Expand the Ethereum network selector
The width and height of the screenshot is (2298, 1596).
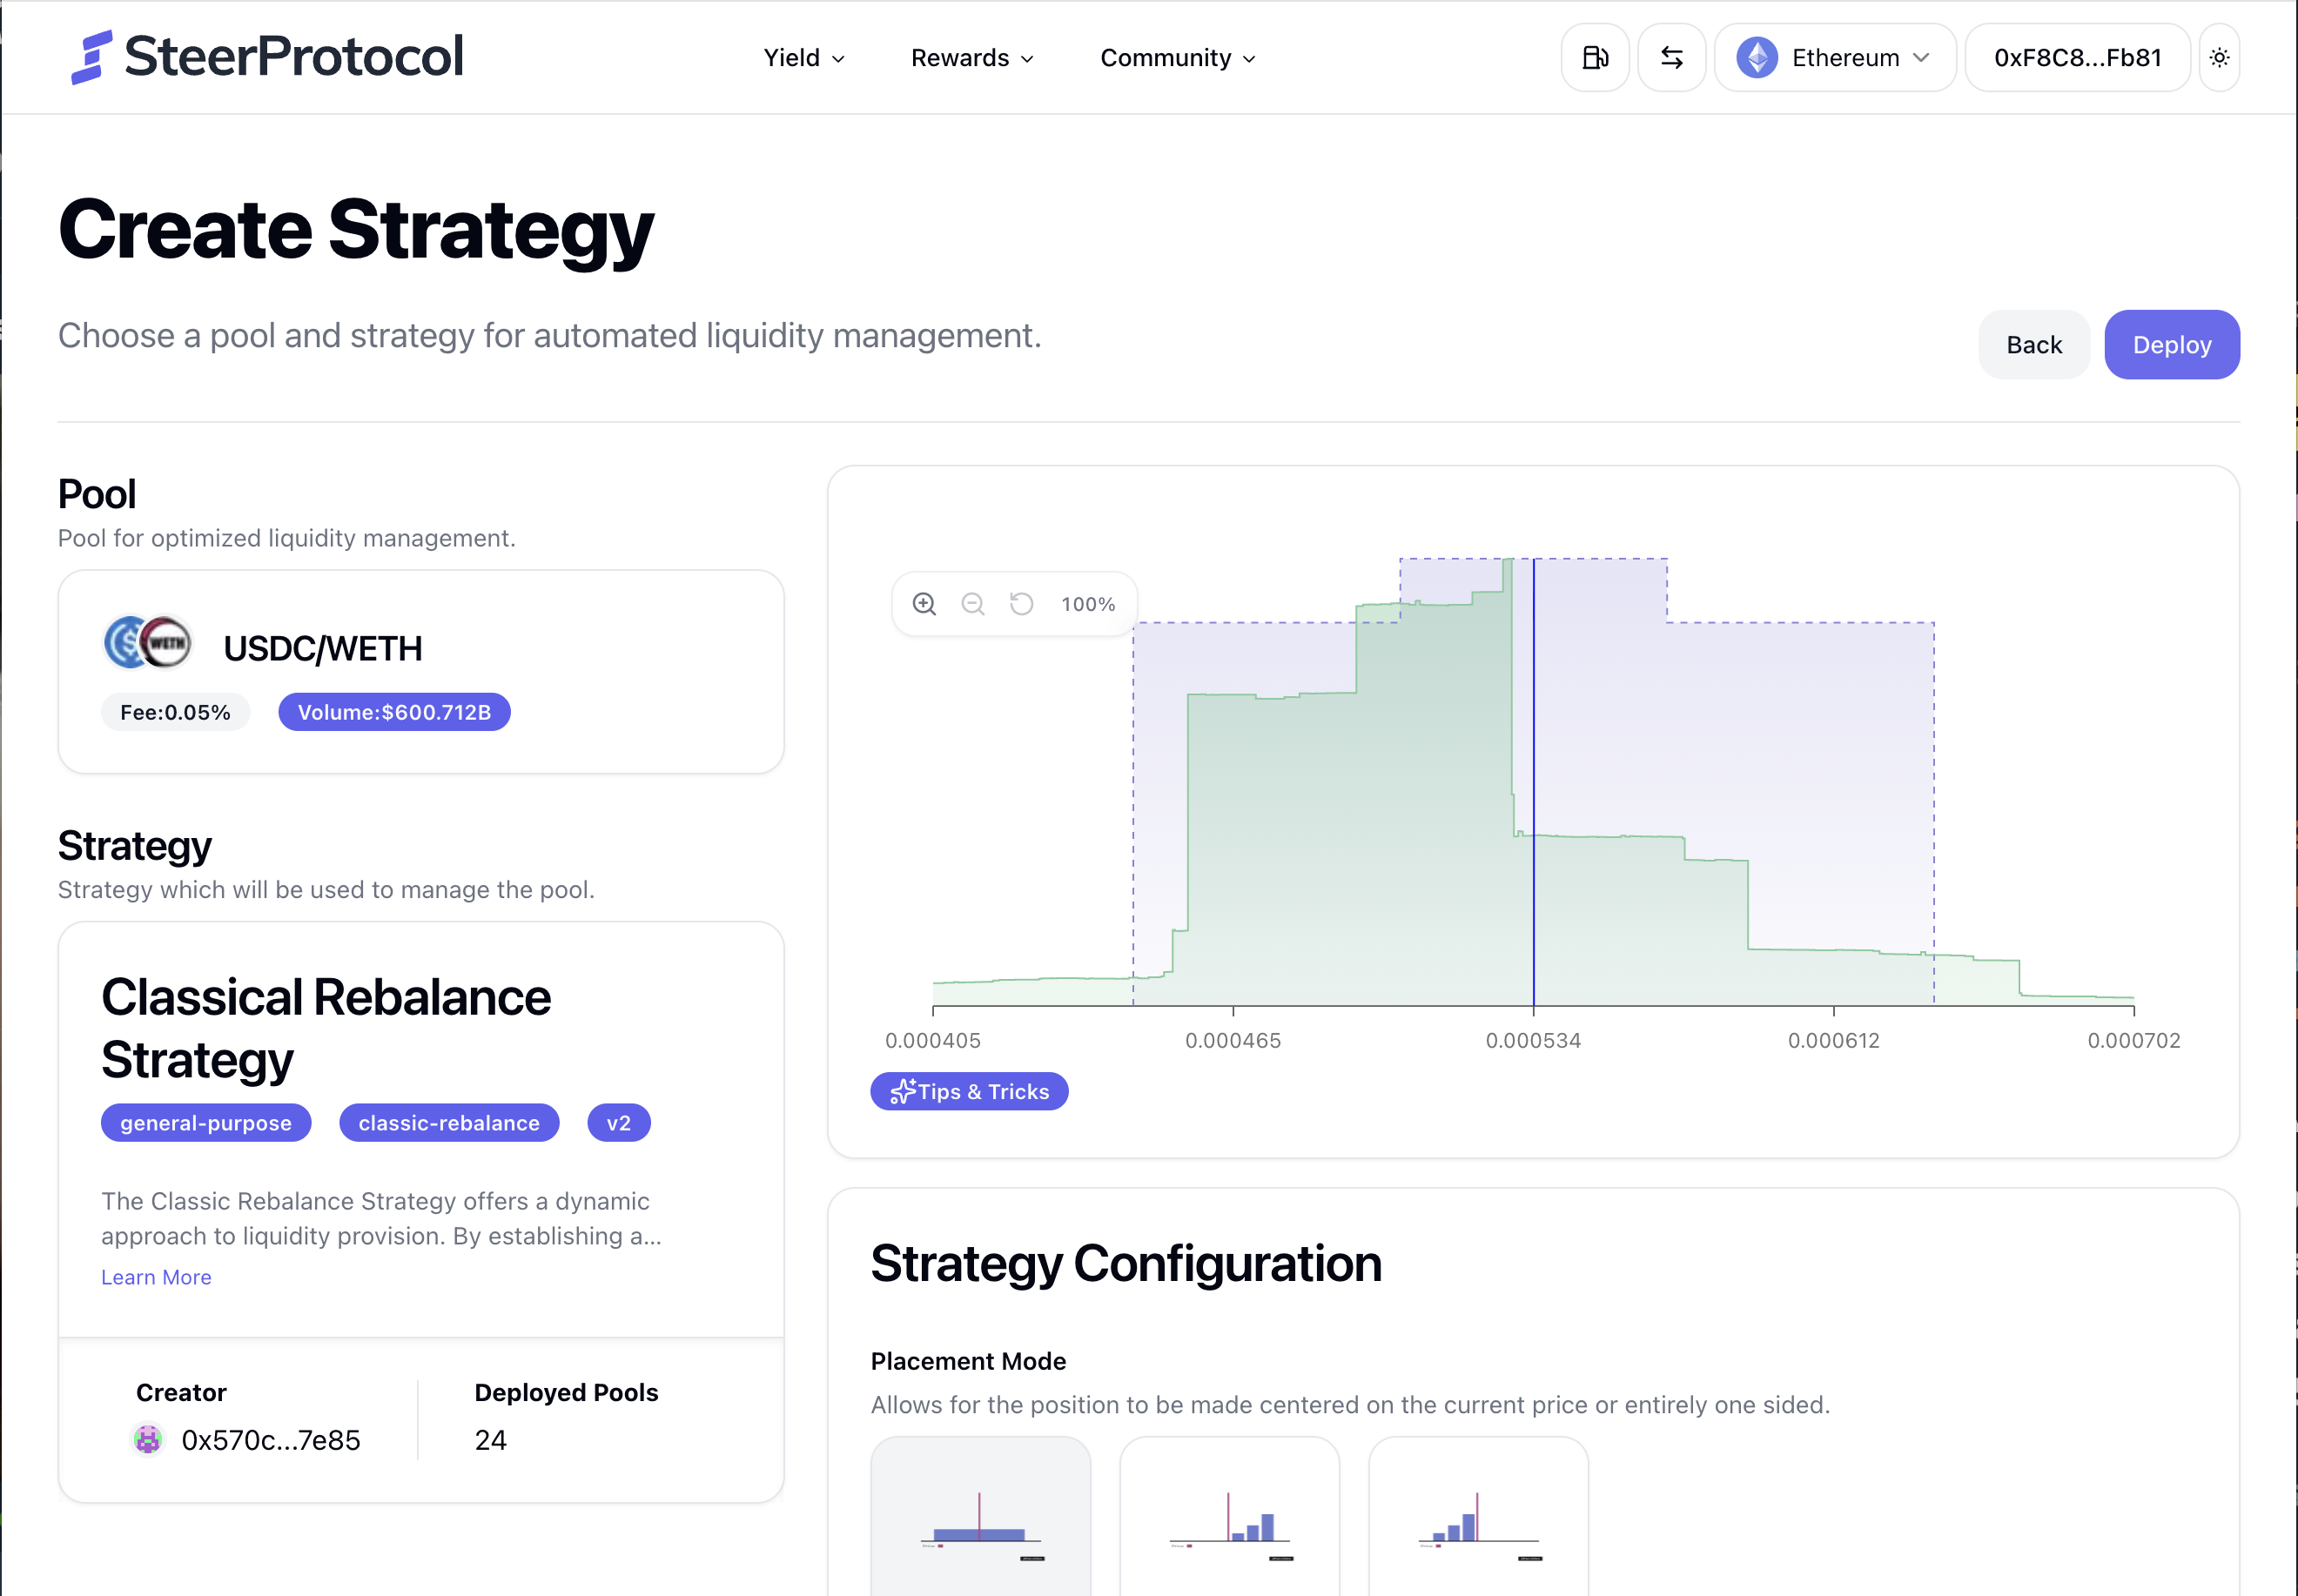click(x=1835, y=58)
